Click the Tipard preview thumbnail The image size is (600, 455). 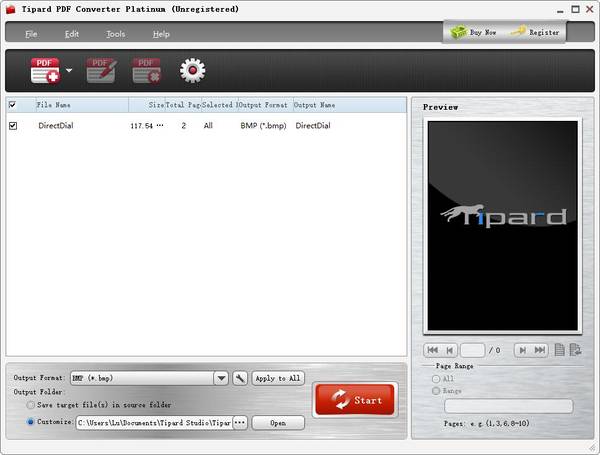click(502, 226)
